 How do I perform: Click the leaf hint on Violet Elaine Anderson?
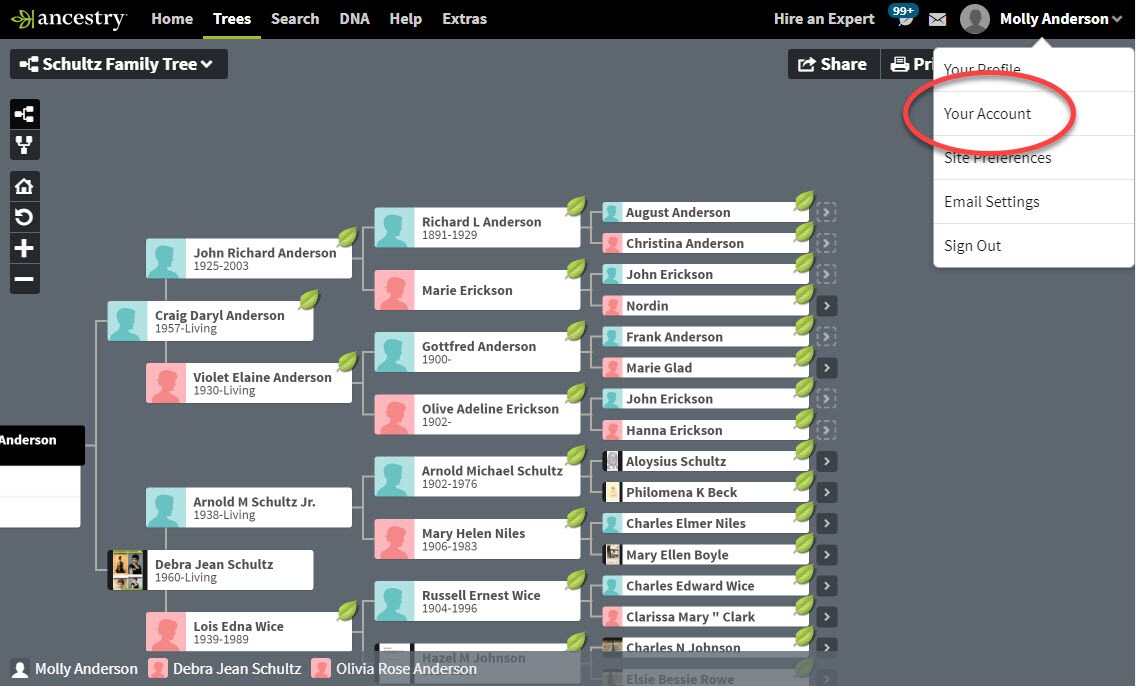[x=348, y=361]
